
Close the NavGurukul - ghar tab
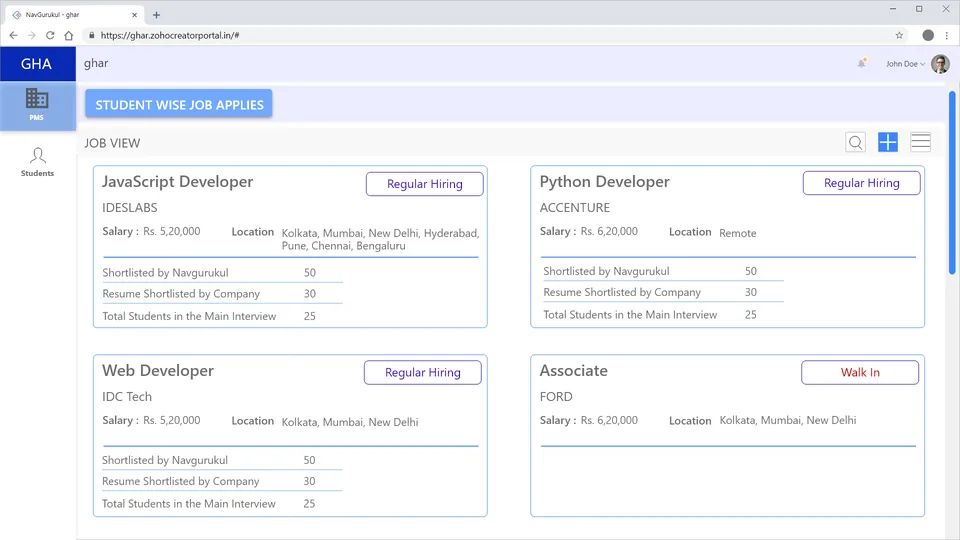135,15
